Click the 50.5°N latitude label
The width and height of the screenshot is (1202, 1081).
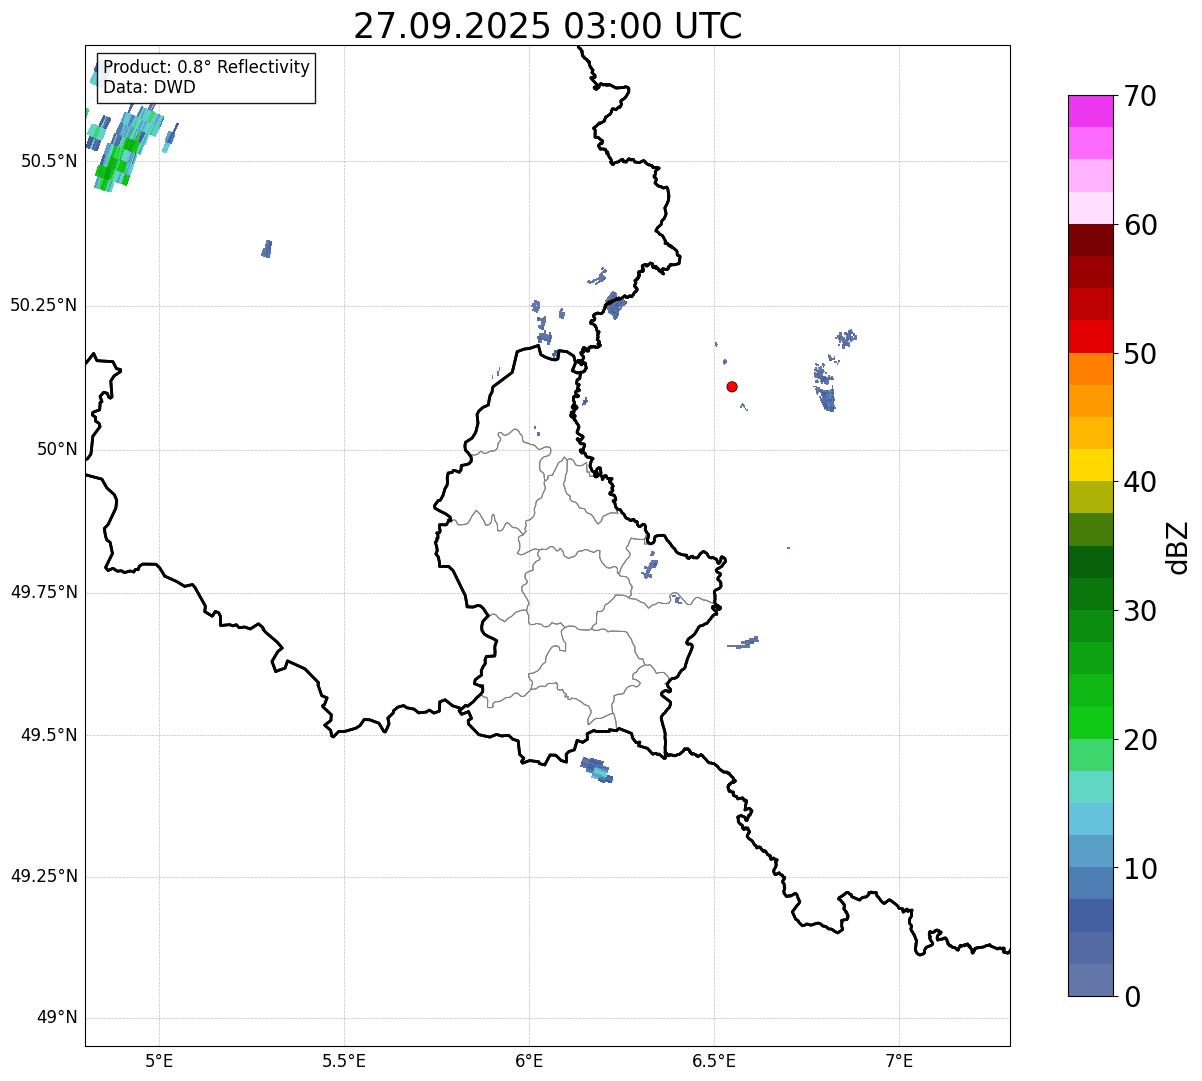click(49, 161)
